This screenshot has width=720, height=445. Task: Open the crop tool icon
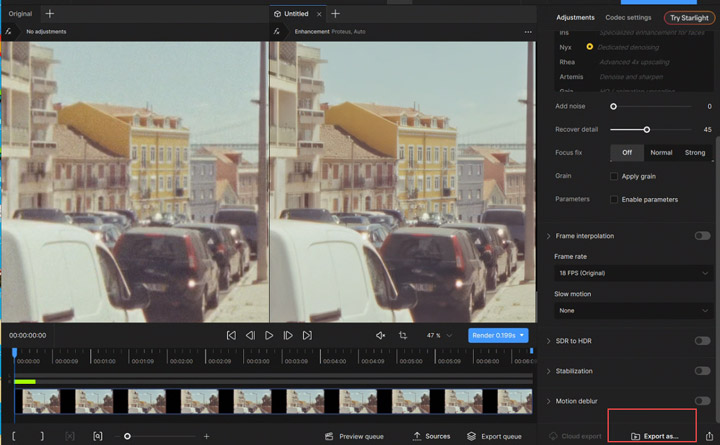point(403,336)
